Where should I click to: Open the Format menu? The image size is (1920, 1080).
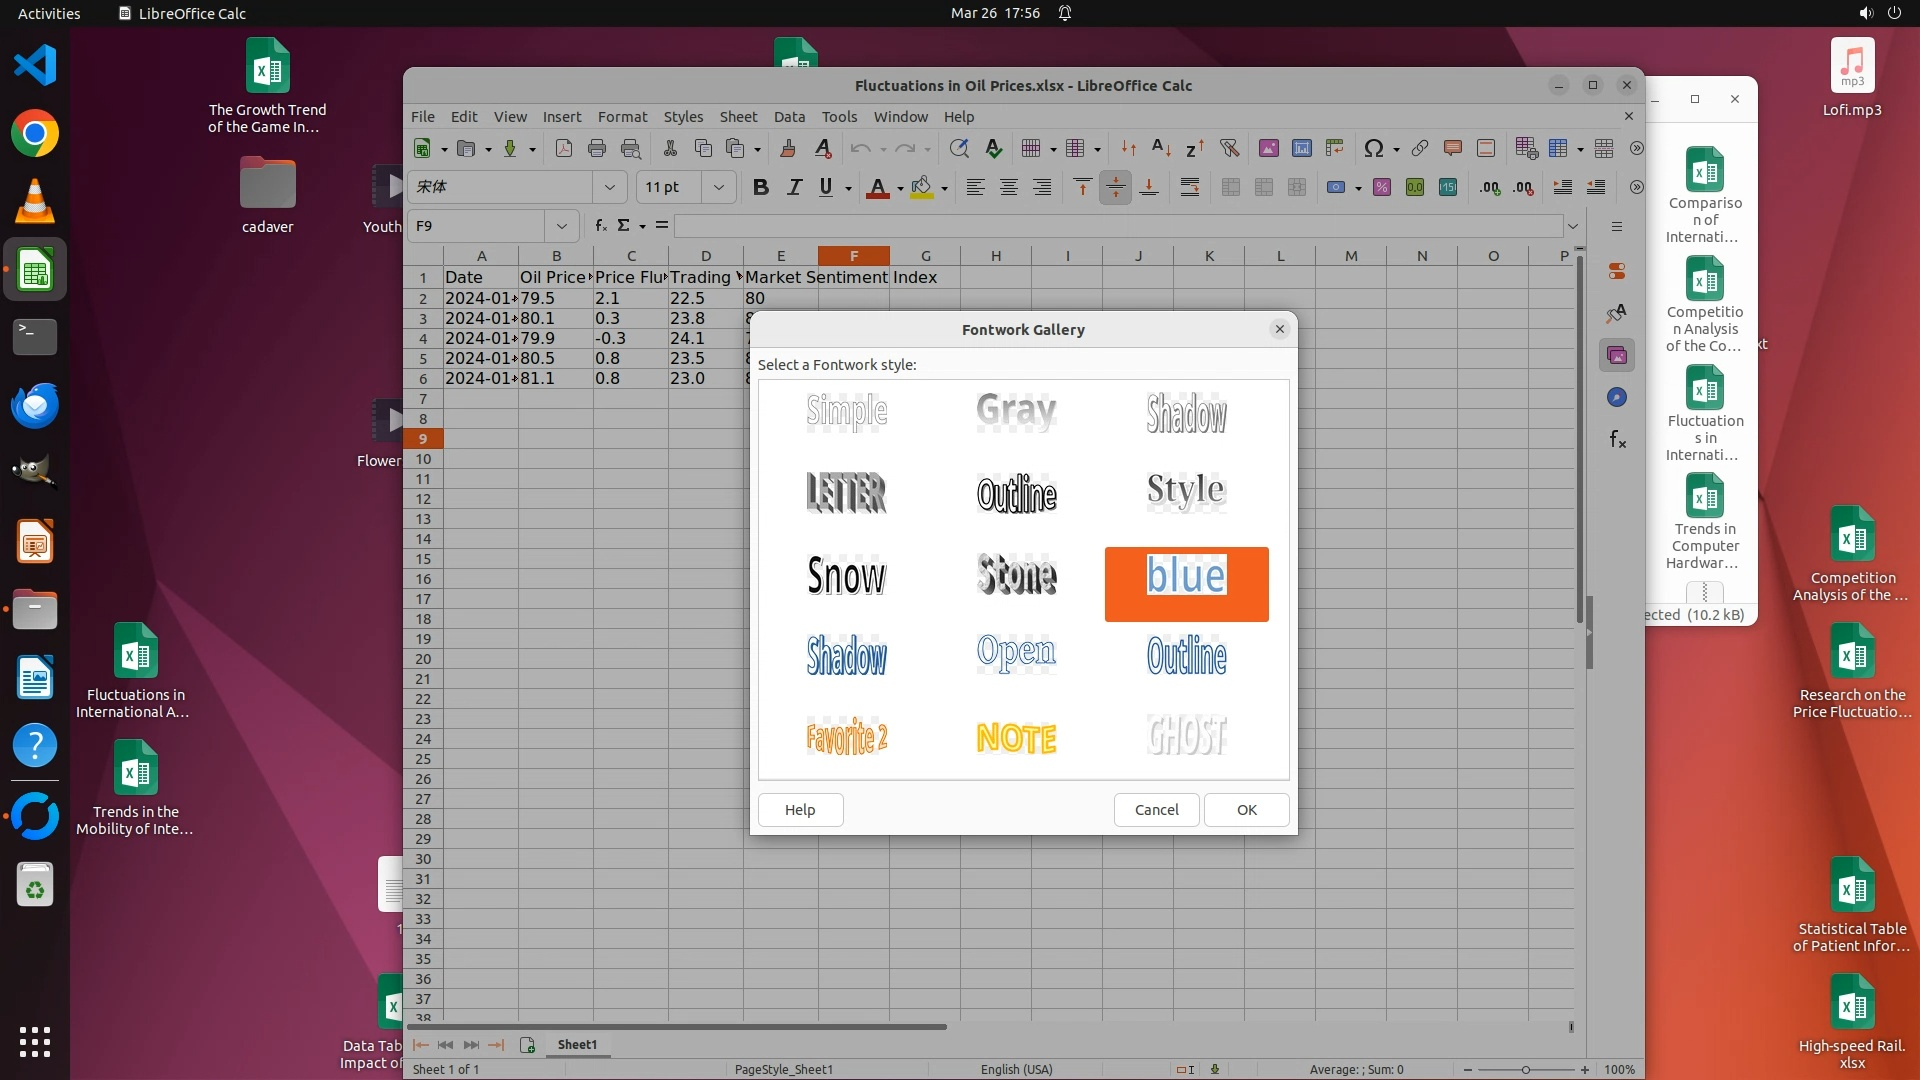(622, 117)
